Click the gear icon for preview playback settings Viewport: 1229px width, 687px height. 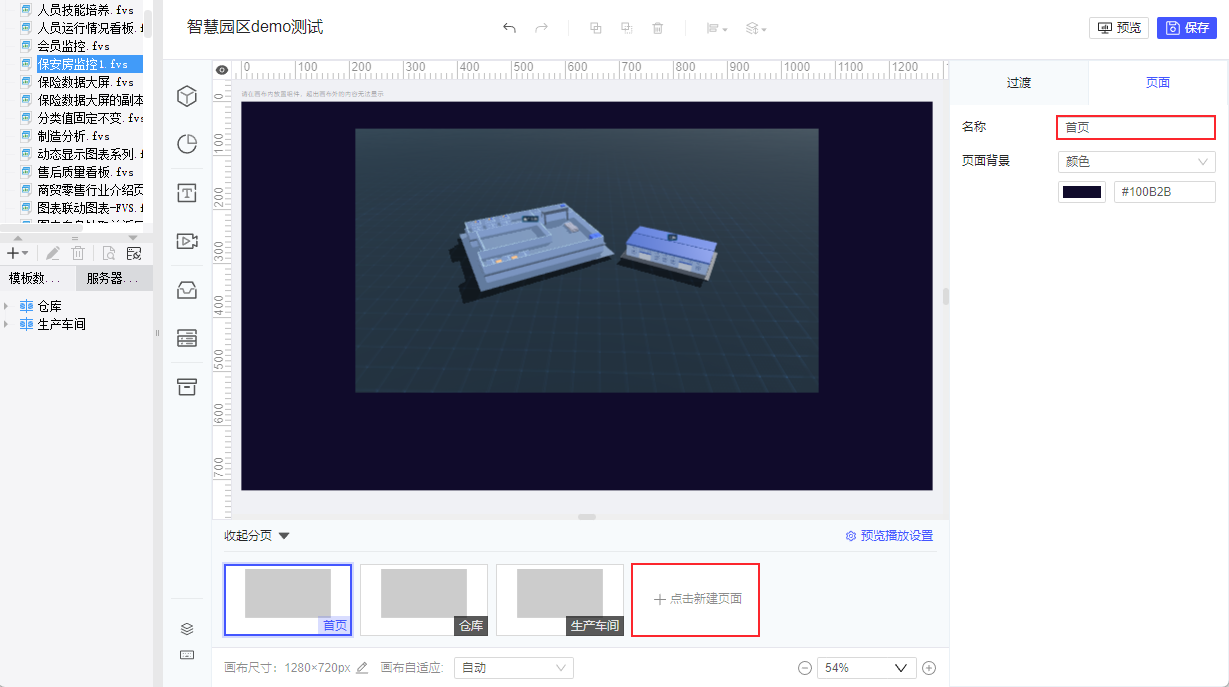coord(851,536)
